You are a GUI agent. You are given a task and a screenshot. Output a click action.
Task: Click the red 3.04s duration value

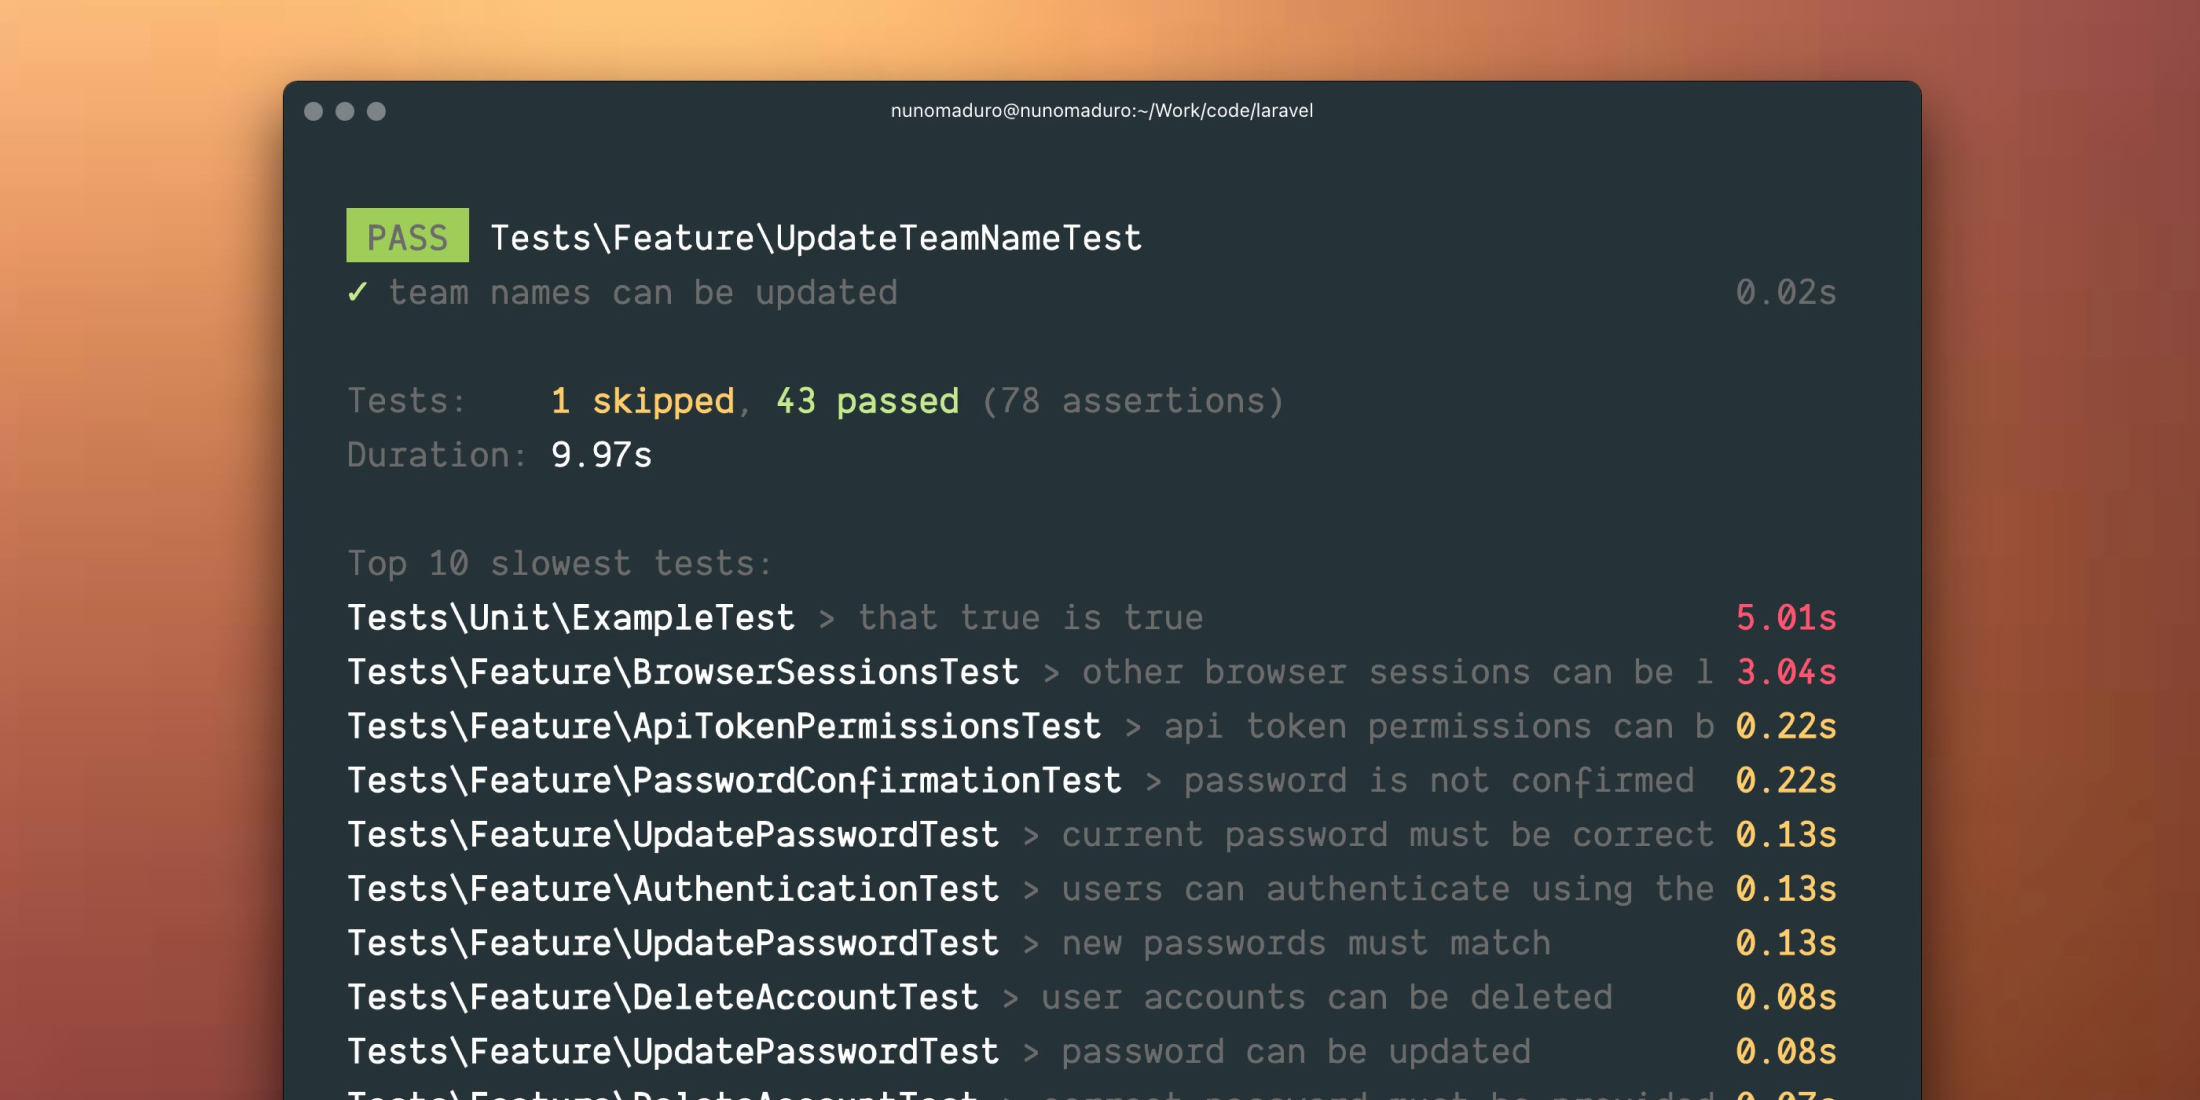click(x=1786, y=672)
